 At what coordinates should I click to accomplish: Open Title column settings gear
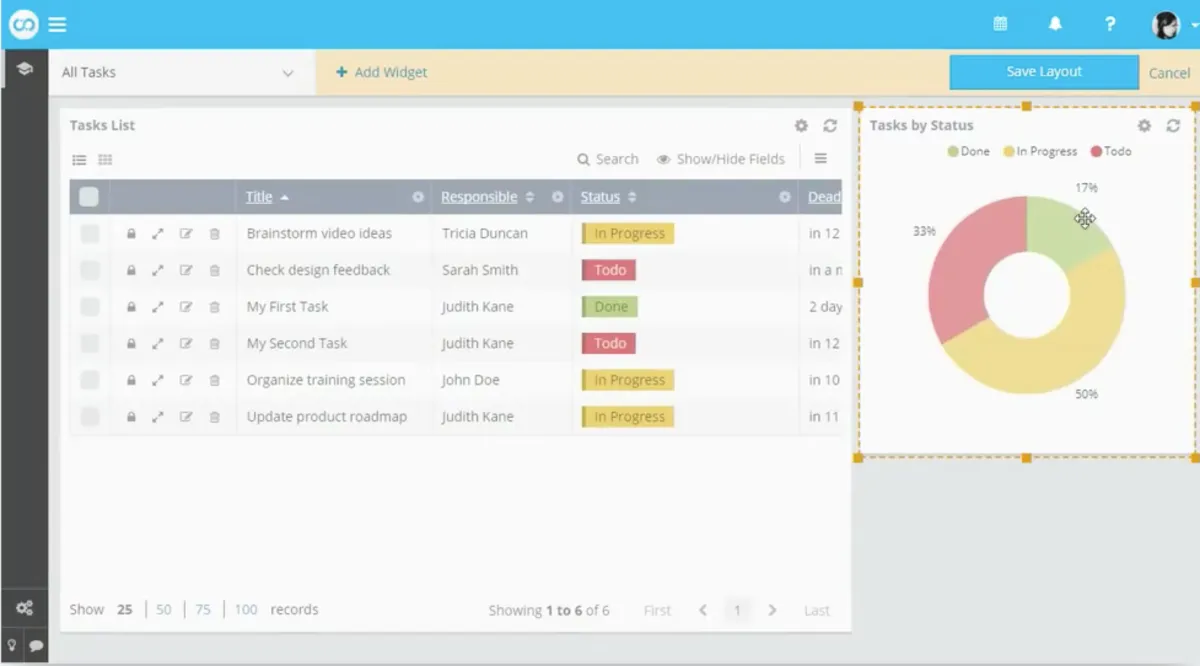click(x=418, y=197)
